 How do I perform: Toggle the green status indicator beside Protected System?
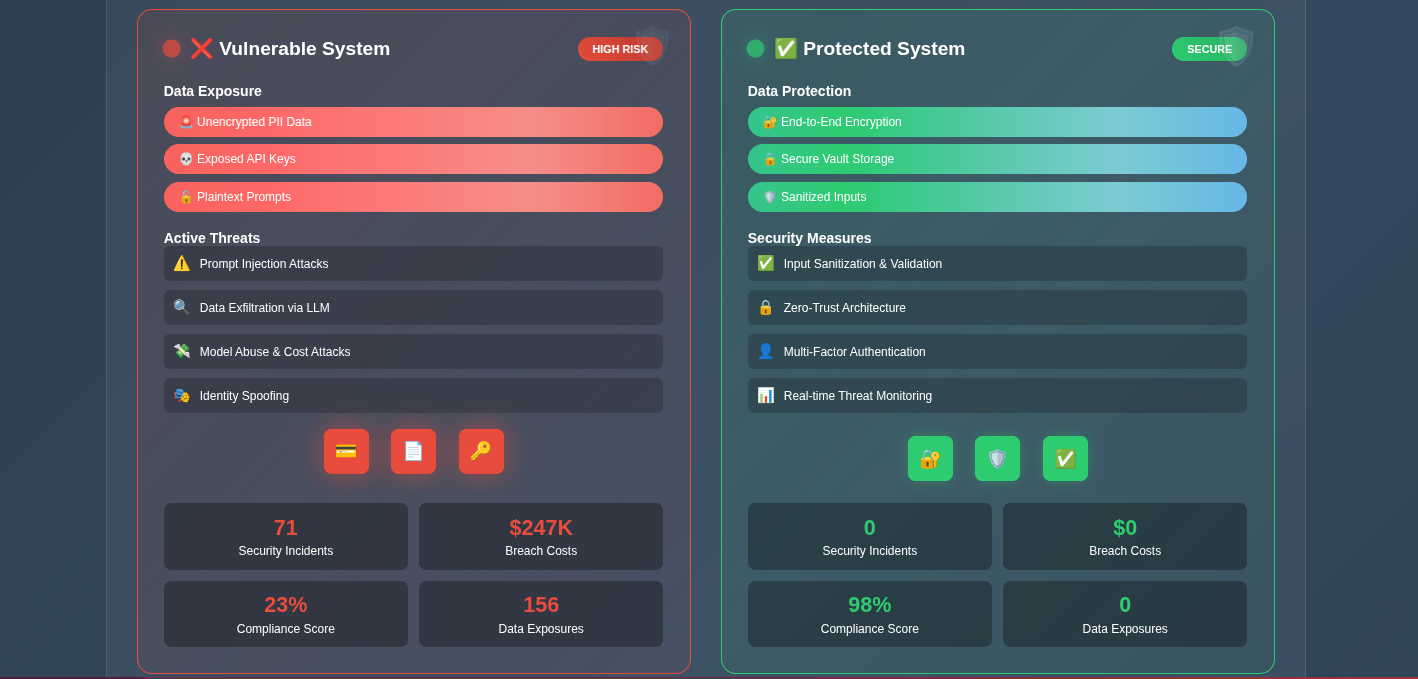tap(755, 47)
